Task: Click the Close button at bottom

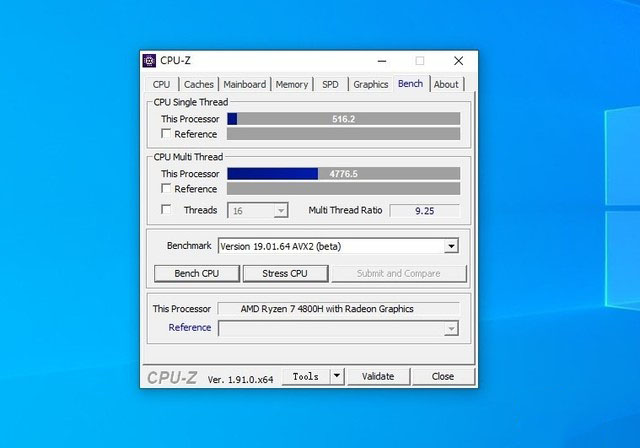Action: pos(443,376)
